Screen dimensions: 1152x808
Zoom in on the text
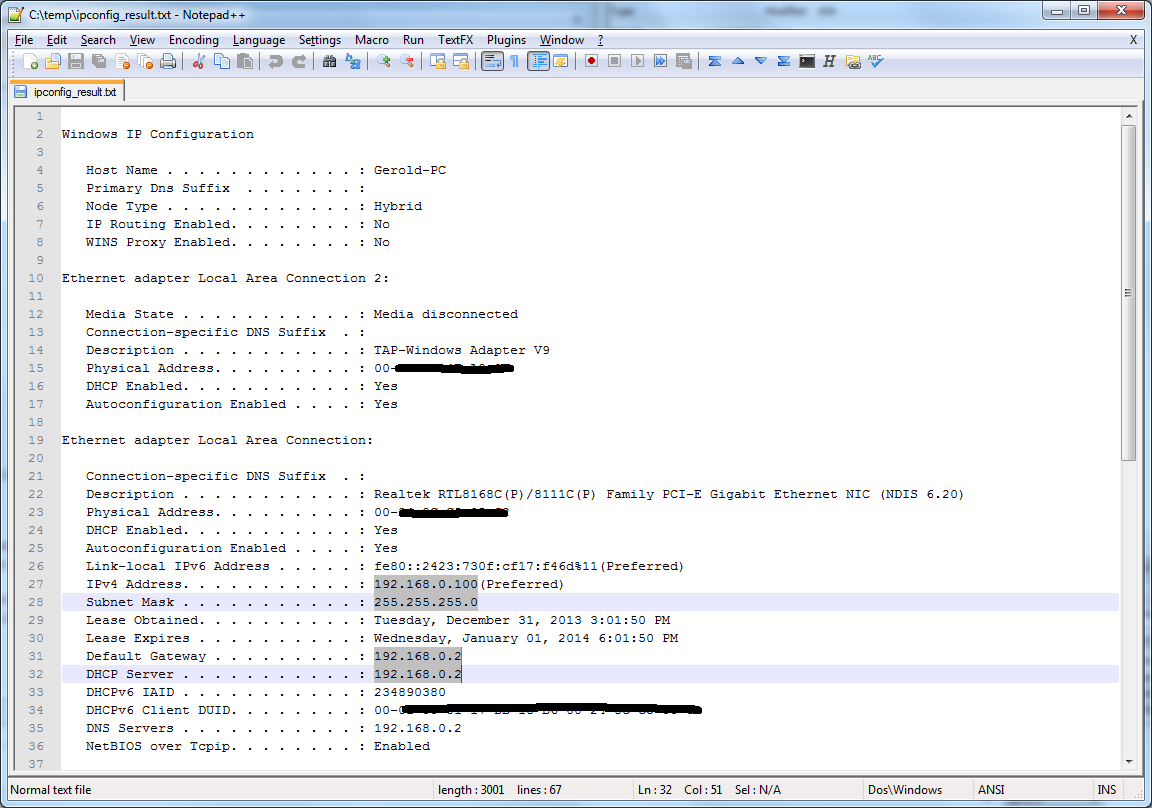tap(381, 61)
